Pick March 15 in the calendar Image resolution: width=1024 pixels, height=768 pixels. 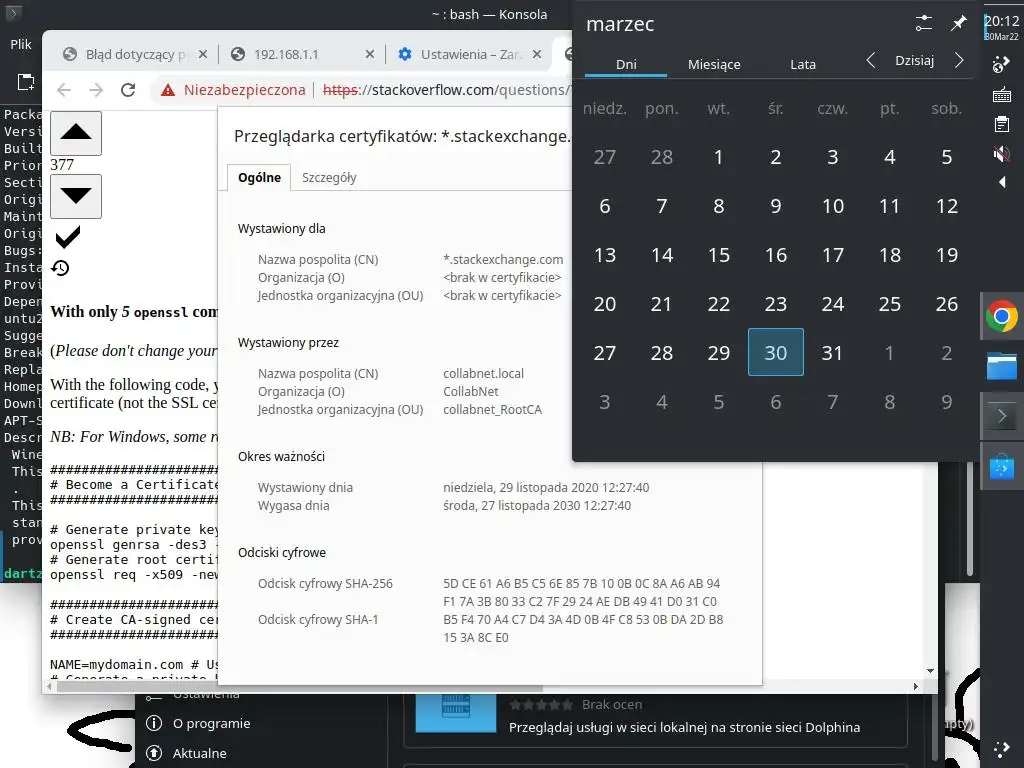pyautogui.click(x=718, y=255)
